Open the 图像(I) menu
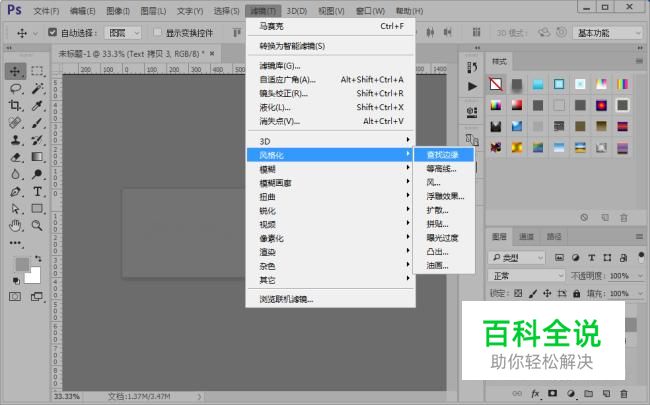The height and width of the screenshot is (405, 650). click(118, 11)
